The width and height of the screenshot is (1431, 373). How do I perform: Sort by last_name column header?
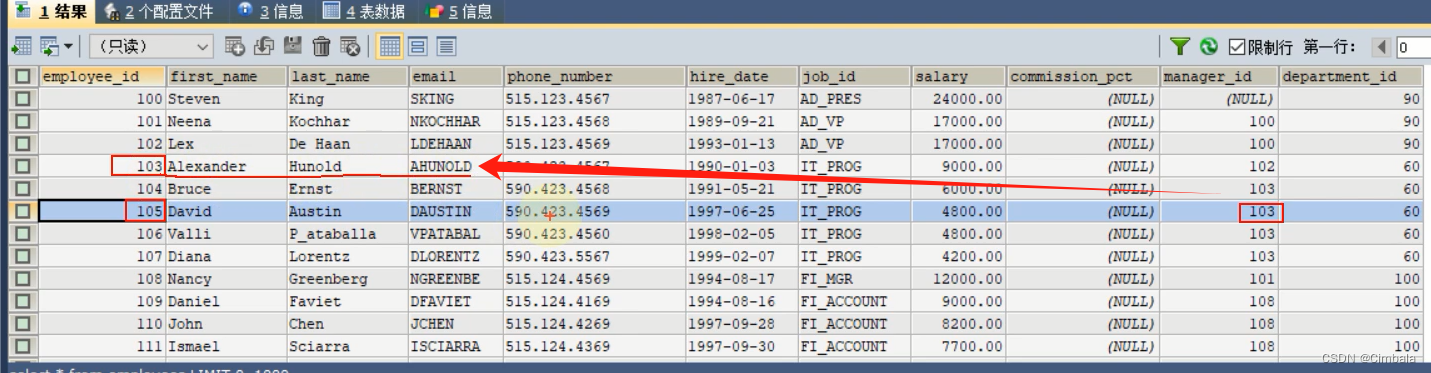tap(347, 77)
